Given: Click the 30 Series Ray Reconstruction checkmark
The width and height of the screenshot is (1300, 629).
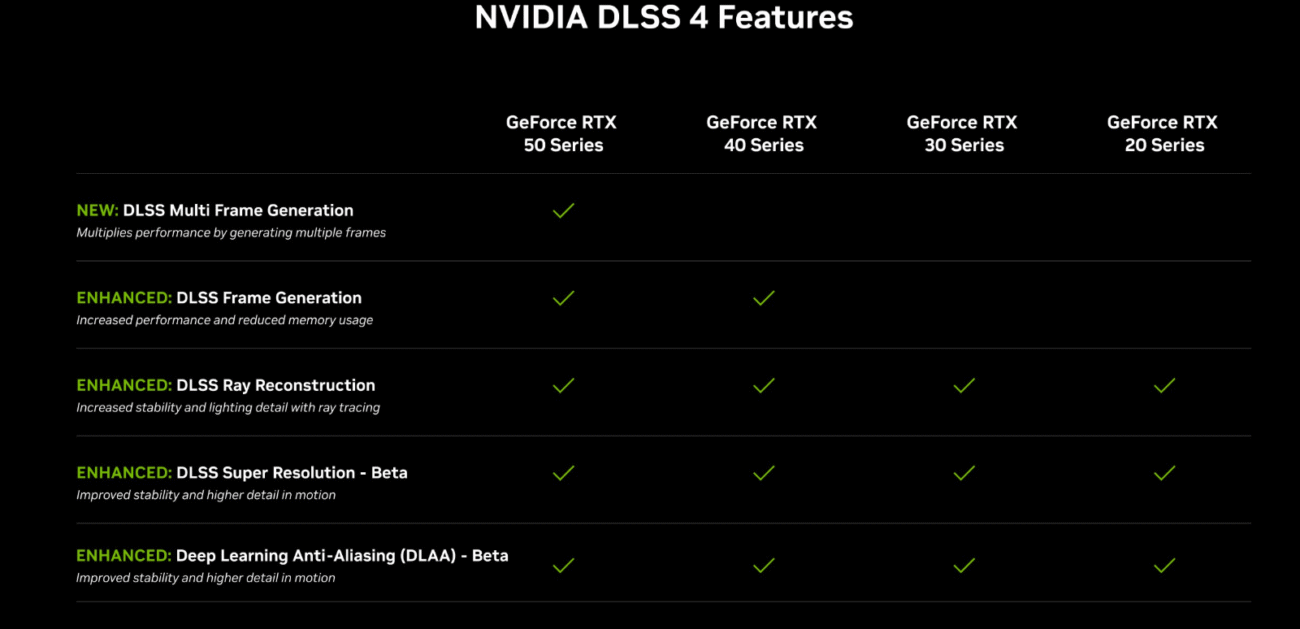Looking at the screenshot, I should click(964, 385).
